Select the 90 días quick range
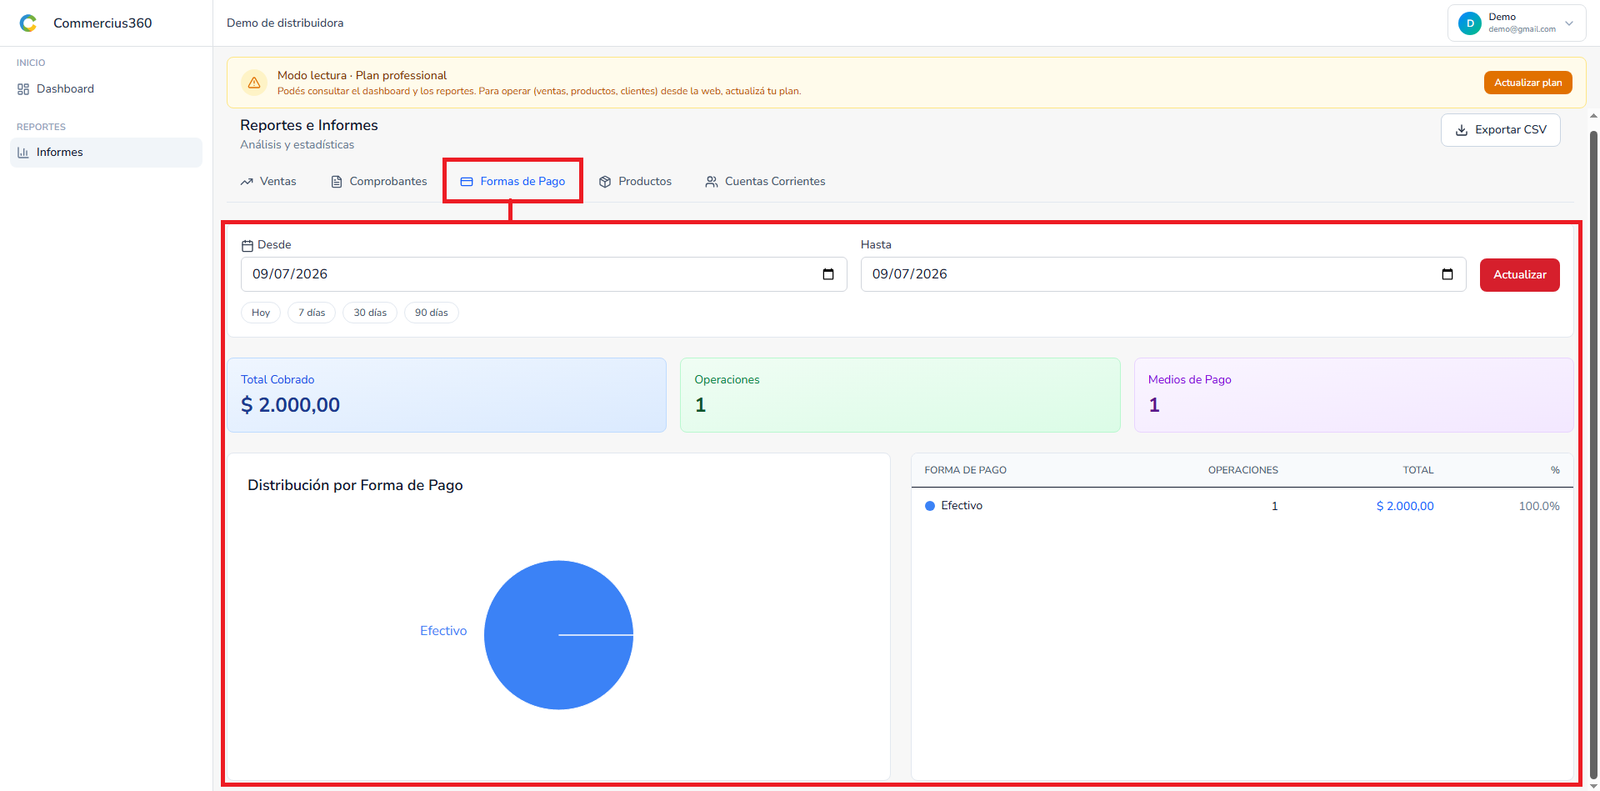This screenshot has height=791, width=1600. point(432,312)
